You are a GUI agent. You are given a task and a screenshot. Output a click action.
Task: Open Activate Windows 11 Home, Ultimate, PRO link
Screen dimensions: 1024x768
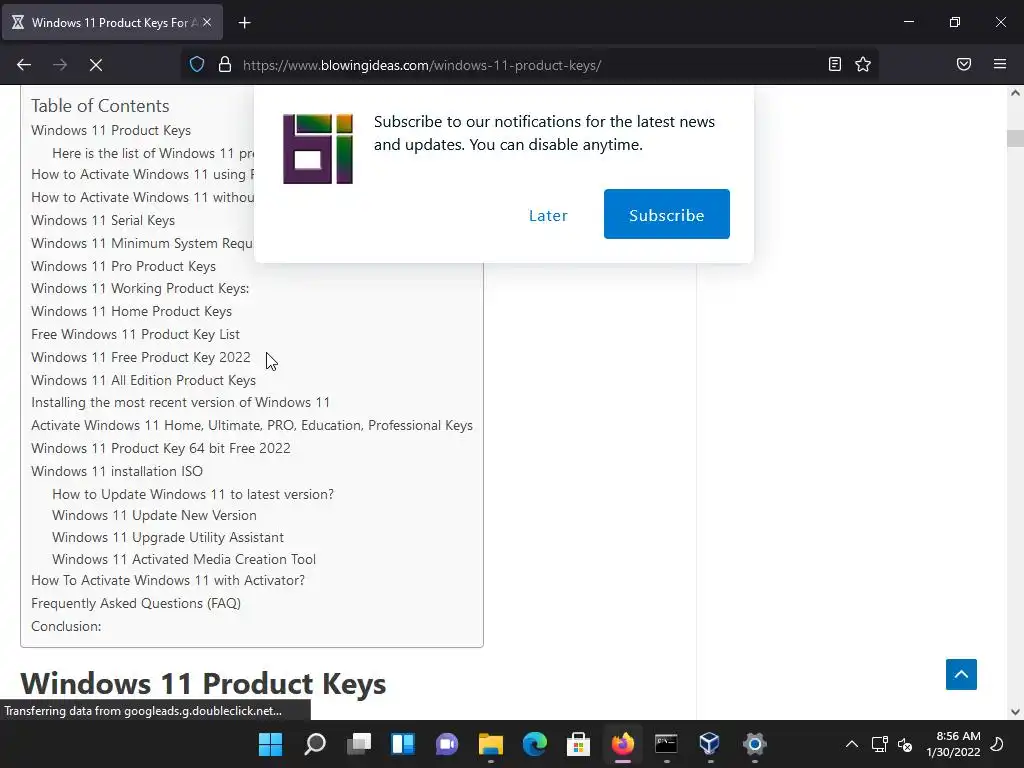(x=251, y=425)
